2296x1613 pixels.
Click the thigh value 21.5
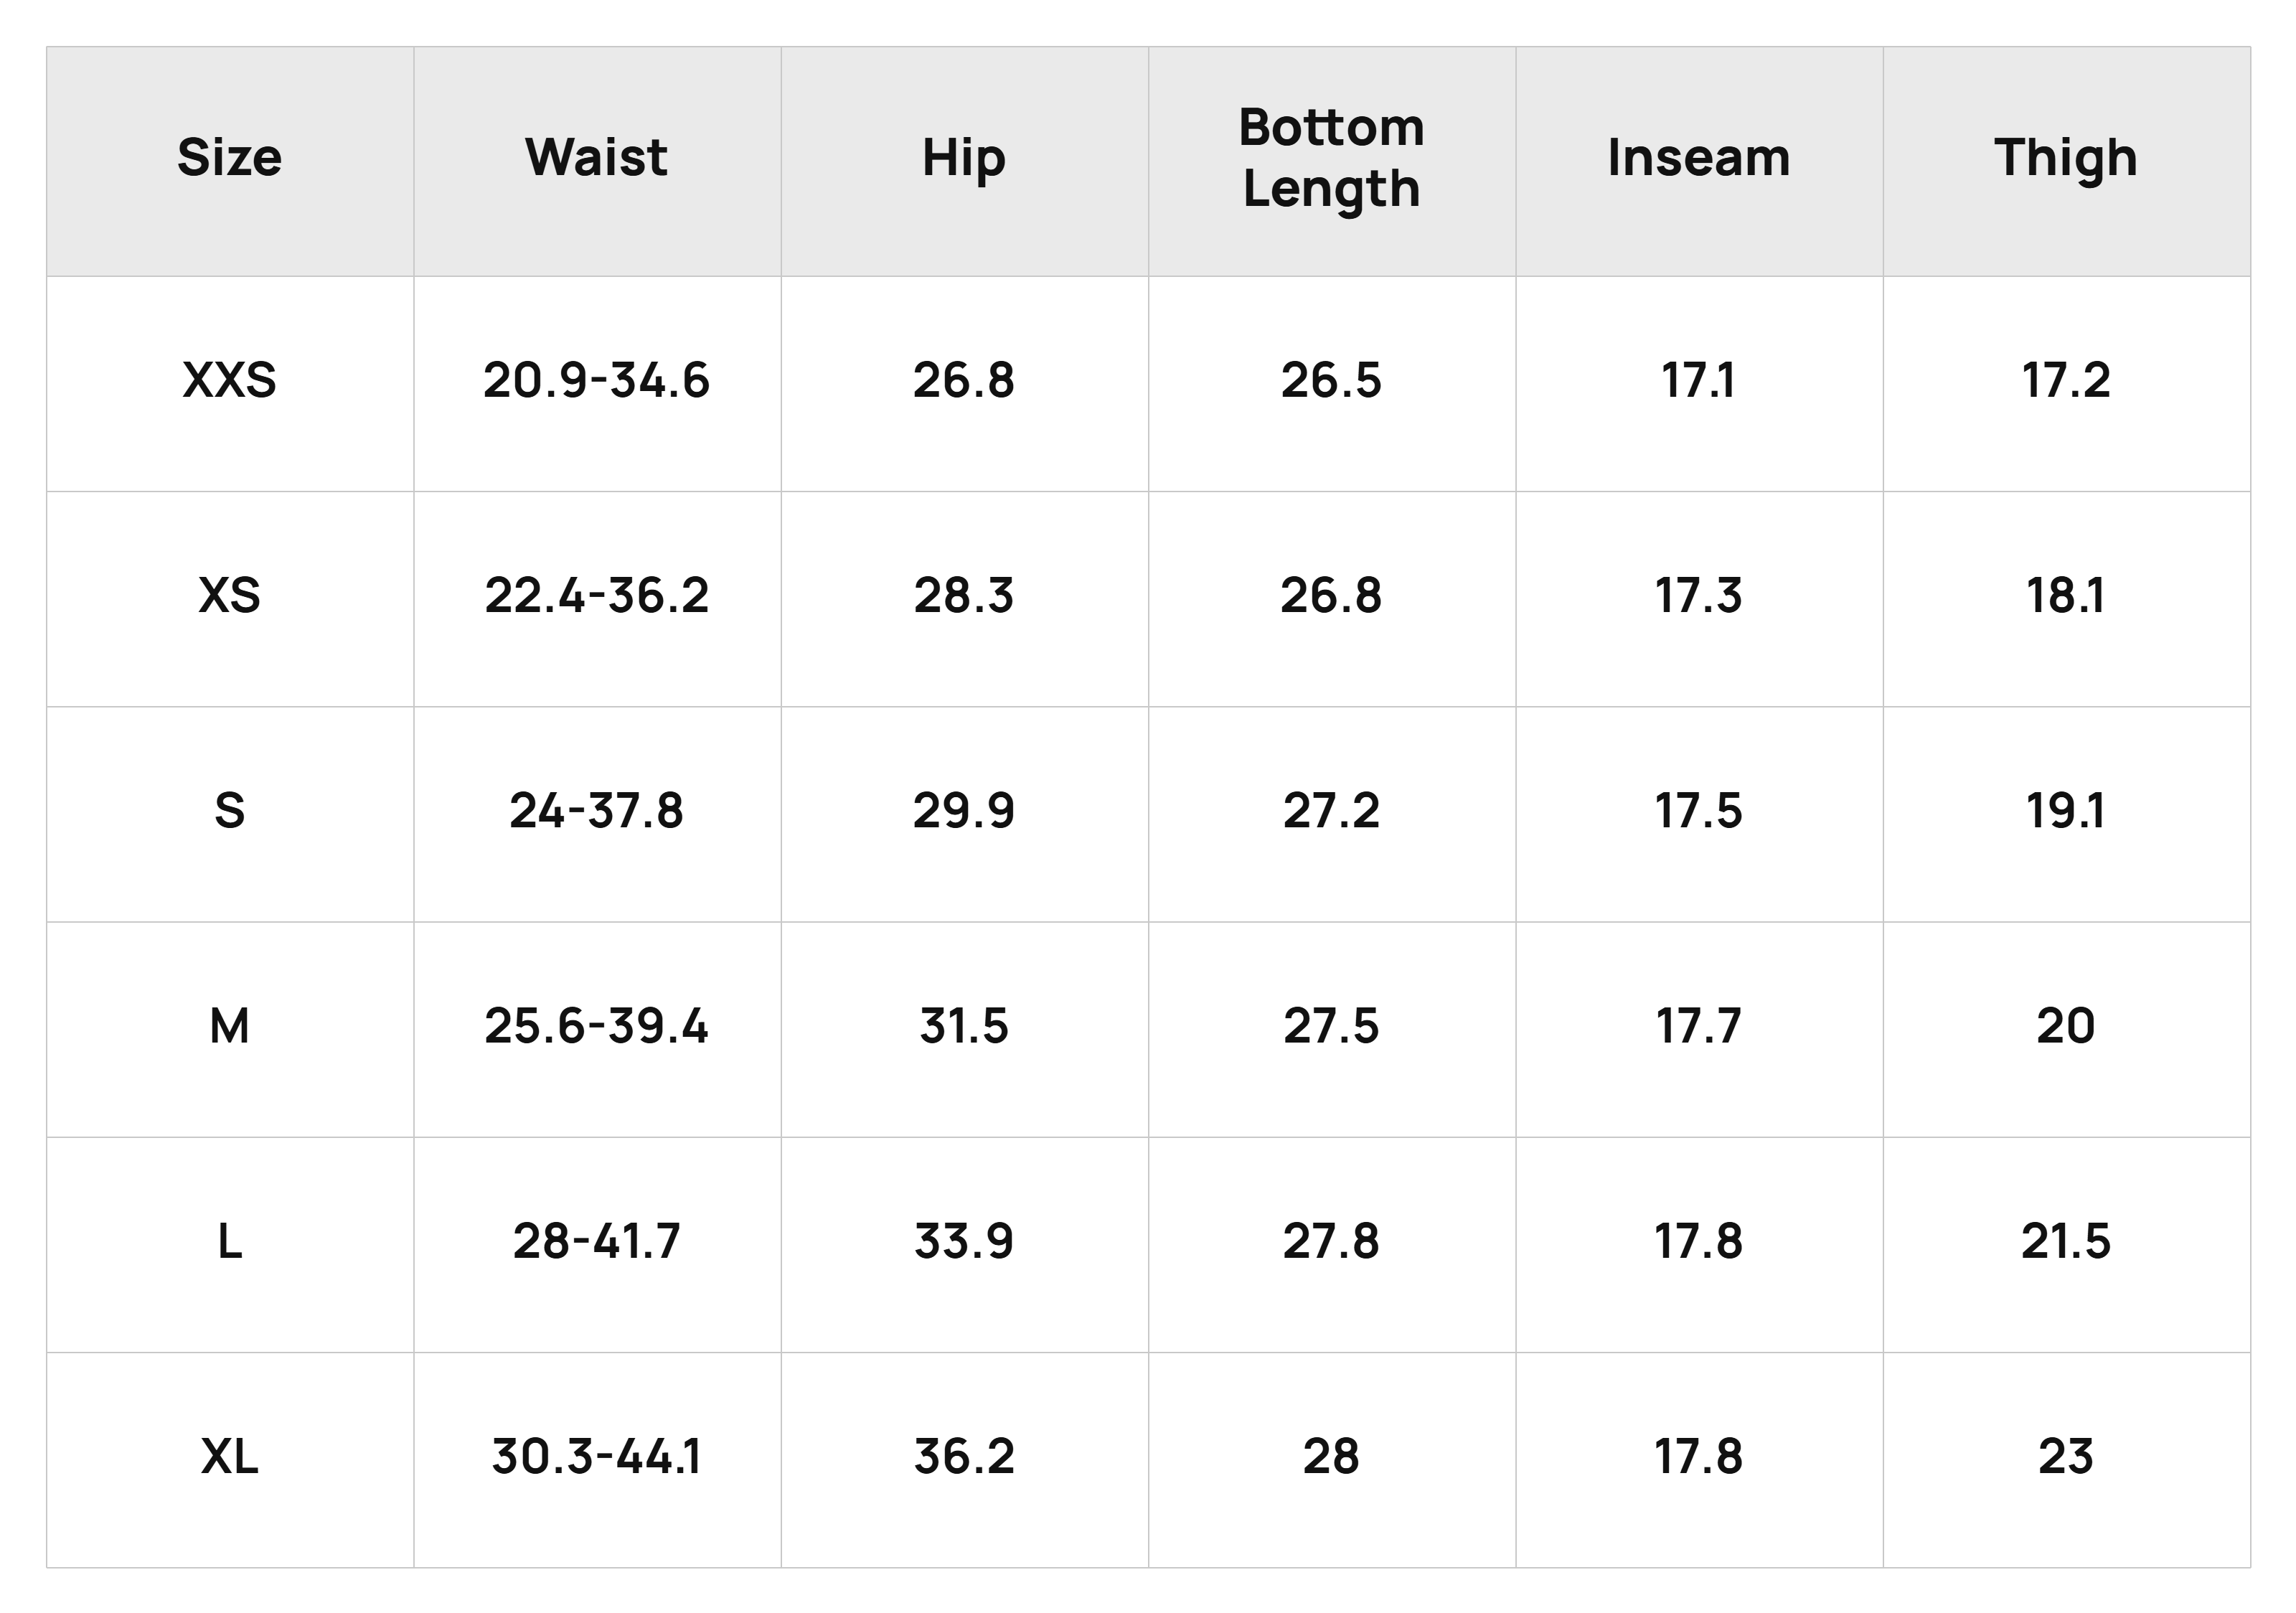[2066, 1242]
